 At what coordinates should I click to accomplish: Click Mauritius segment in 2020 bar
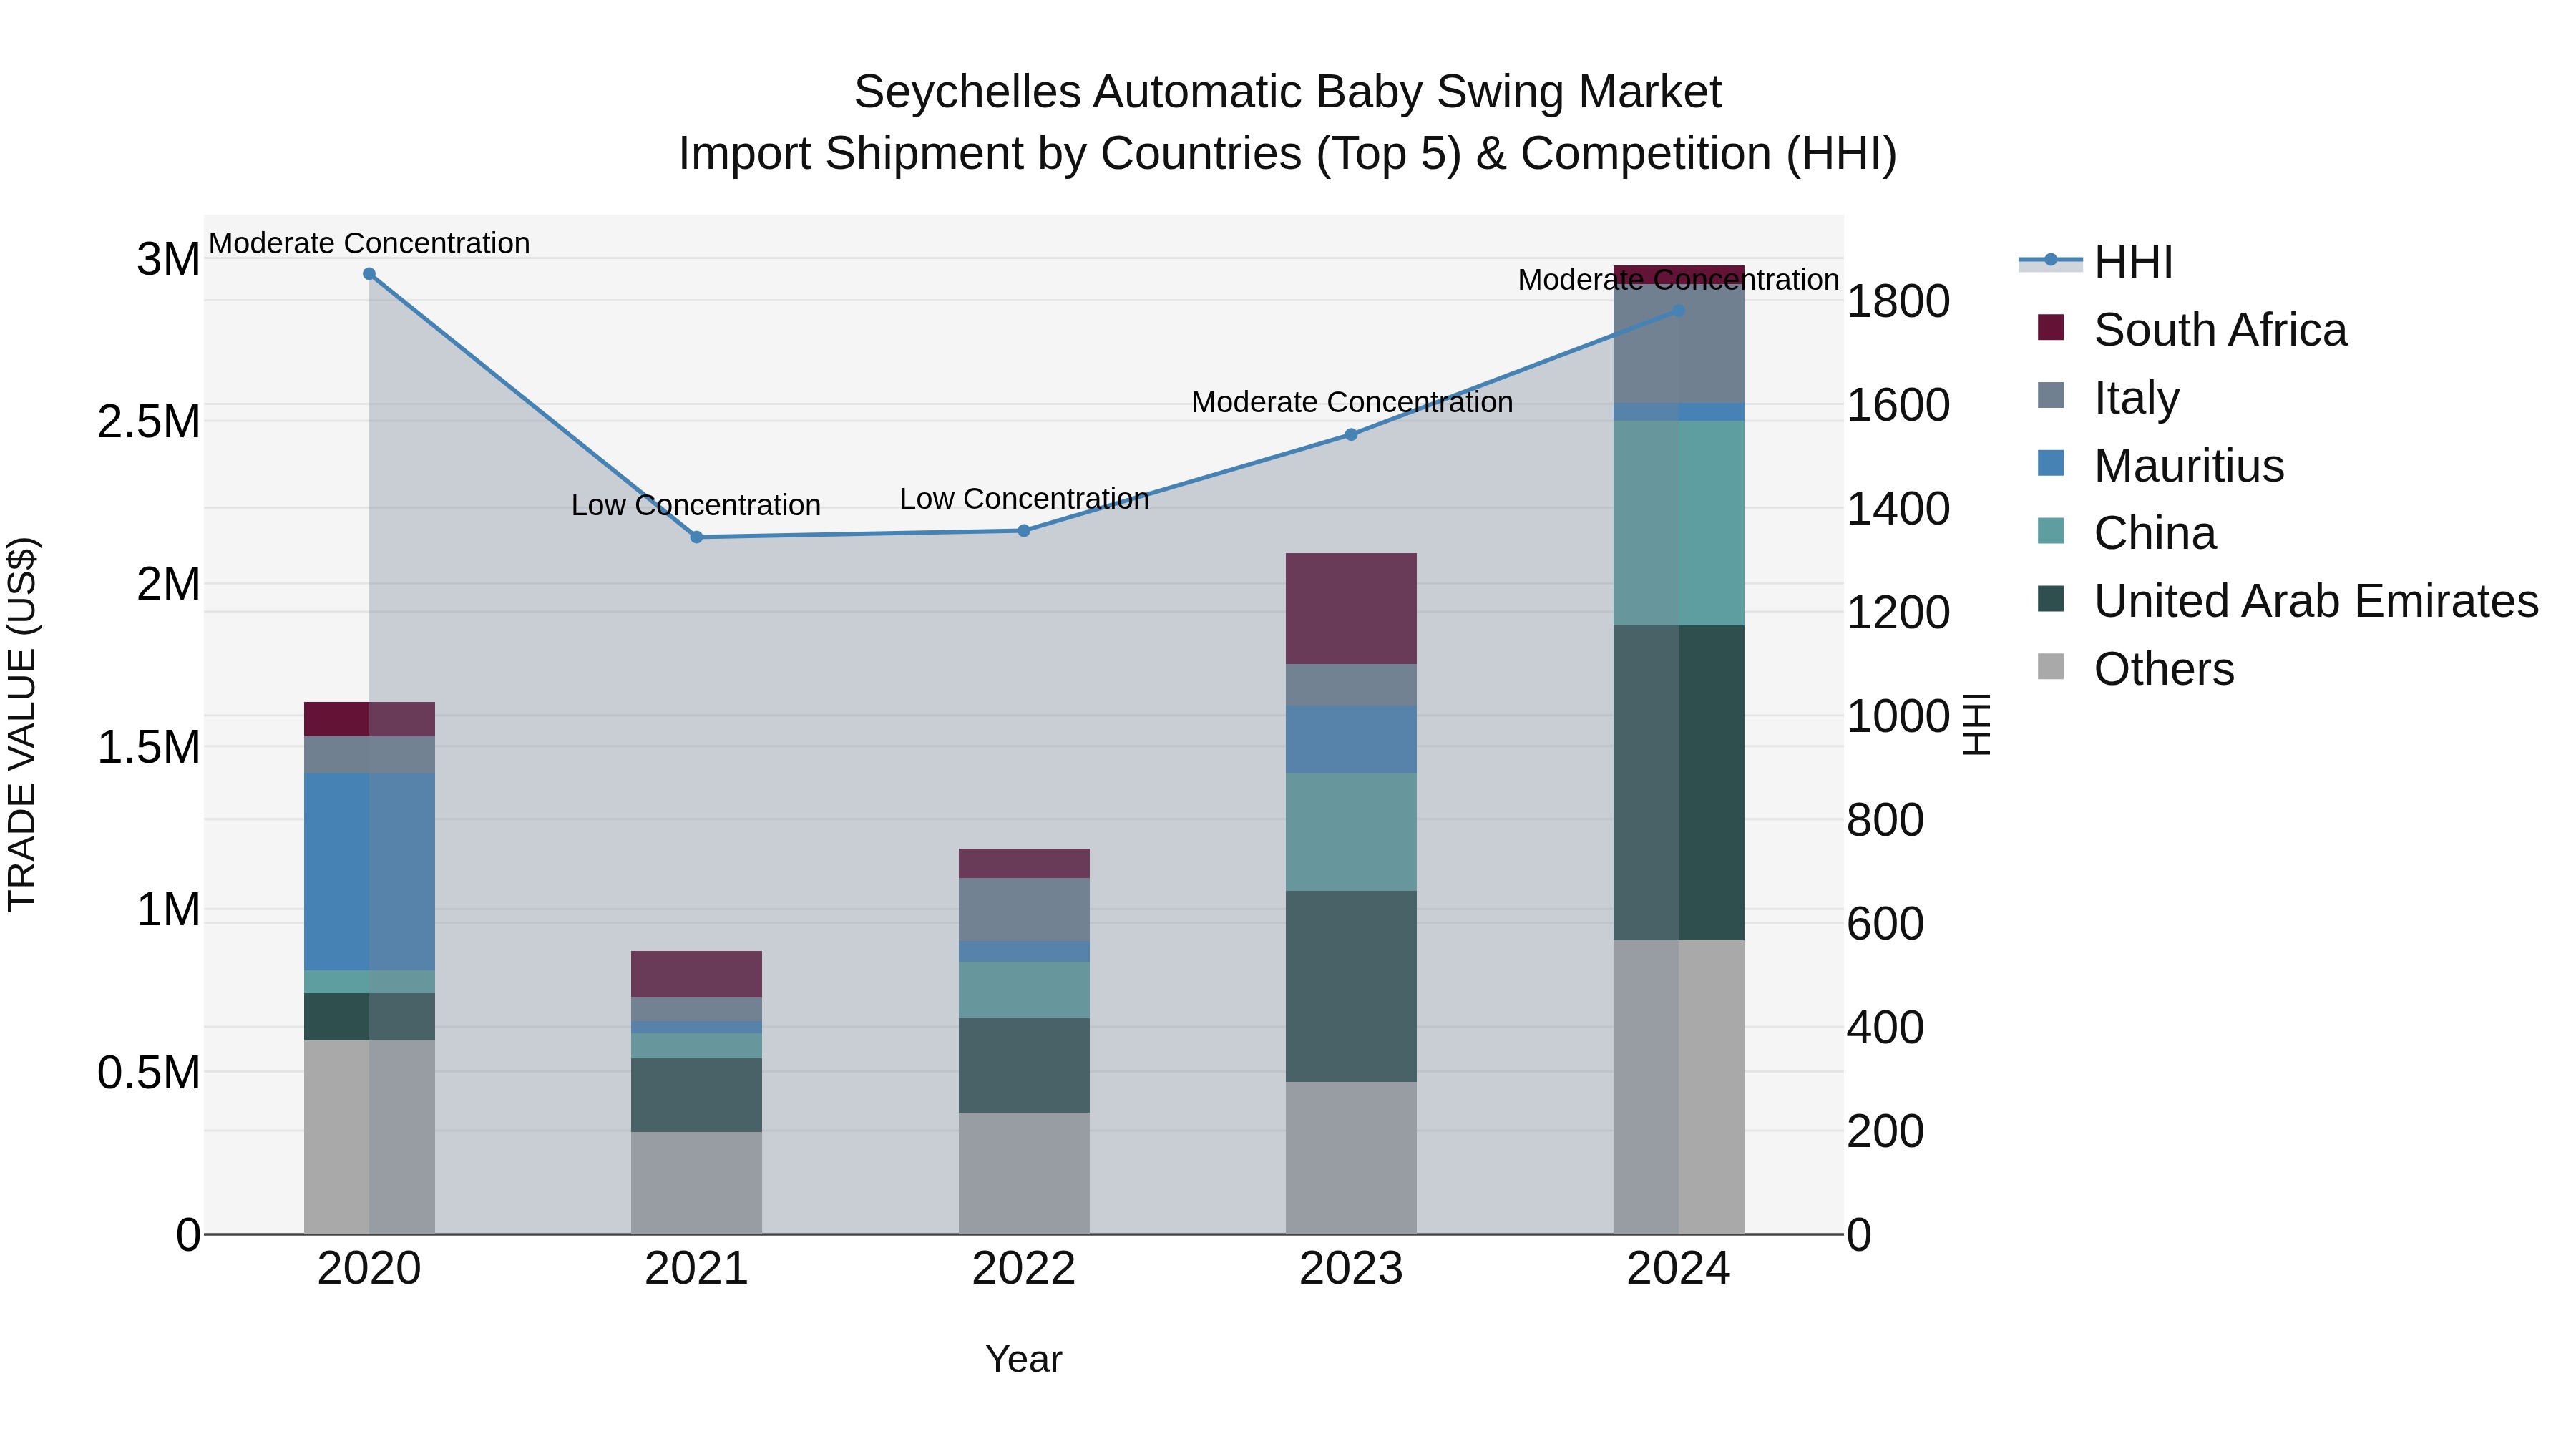click(x=369, y=871)
